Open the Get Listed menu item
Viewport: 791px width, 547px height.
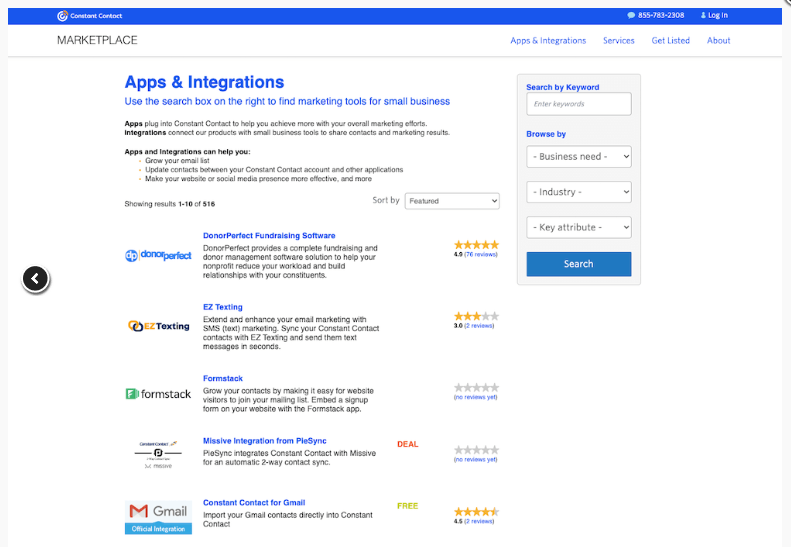670,40
